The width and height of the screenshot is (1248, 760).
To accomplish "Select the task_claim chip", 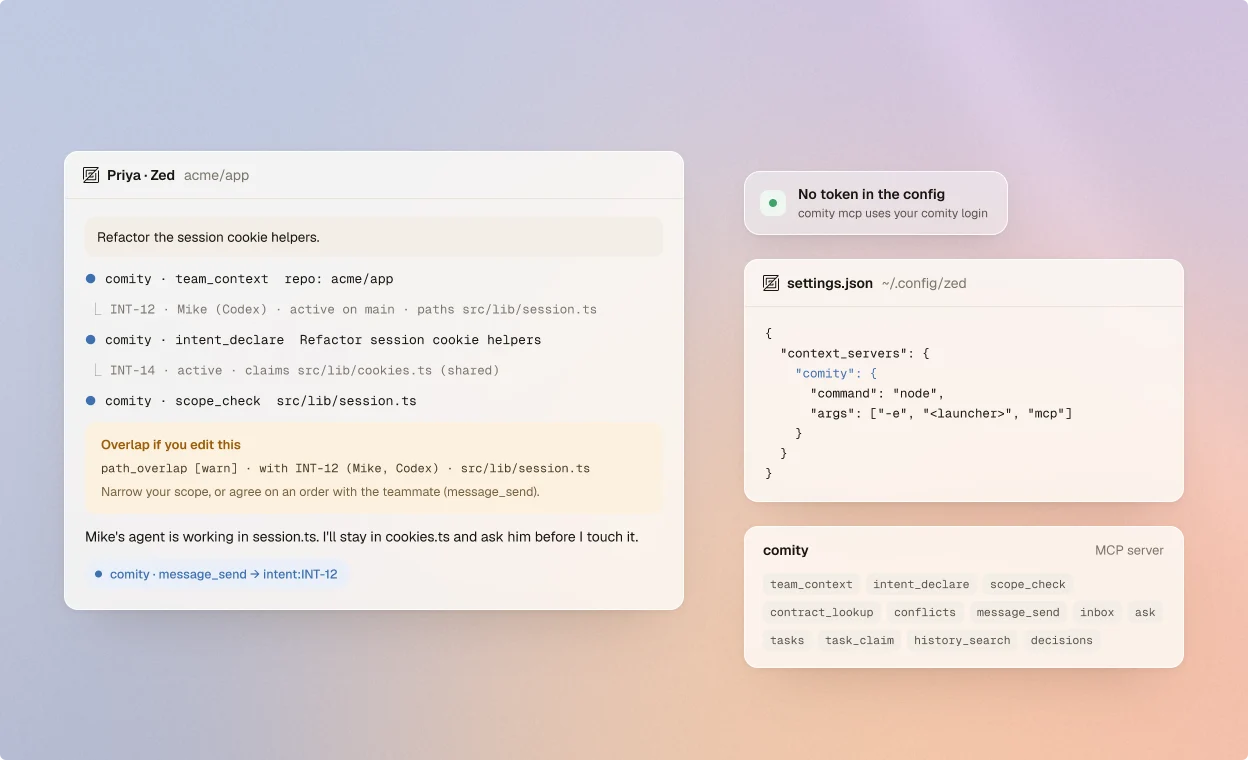I will coord(859,640).
